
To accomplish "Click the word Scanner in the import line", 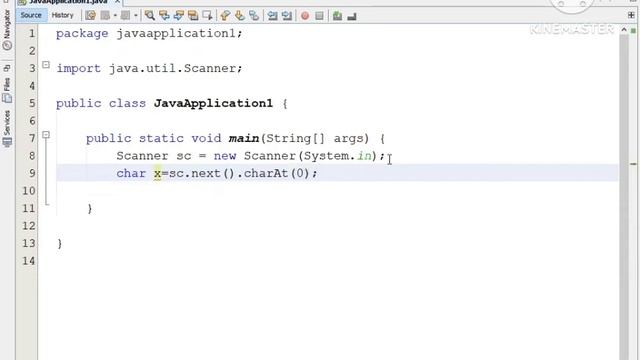I will pyautogui.click(x=210, y=68).
